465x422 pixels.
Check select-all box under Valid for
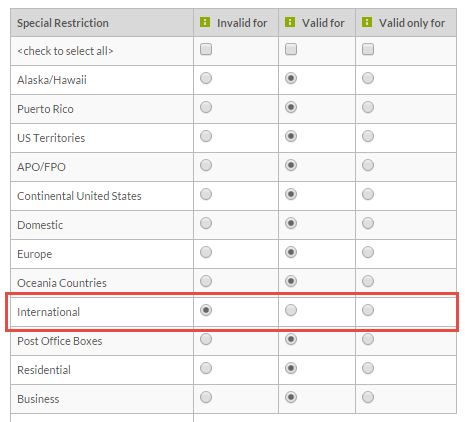pyautogui.click(x=291, y=49)
